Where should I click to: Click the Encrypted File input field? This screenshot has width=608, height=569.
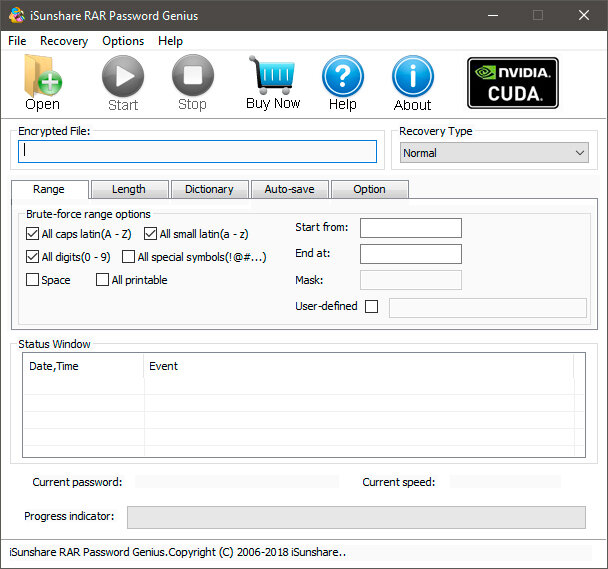[x=197, y=152]
